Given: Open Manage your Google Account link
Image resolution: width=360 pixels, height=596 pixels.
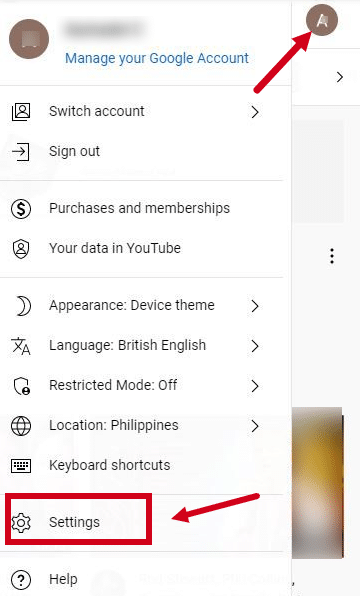Looking at the screenshot, I should pyautogui.click(x=157, y=58).
